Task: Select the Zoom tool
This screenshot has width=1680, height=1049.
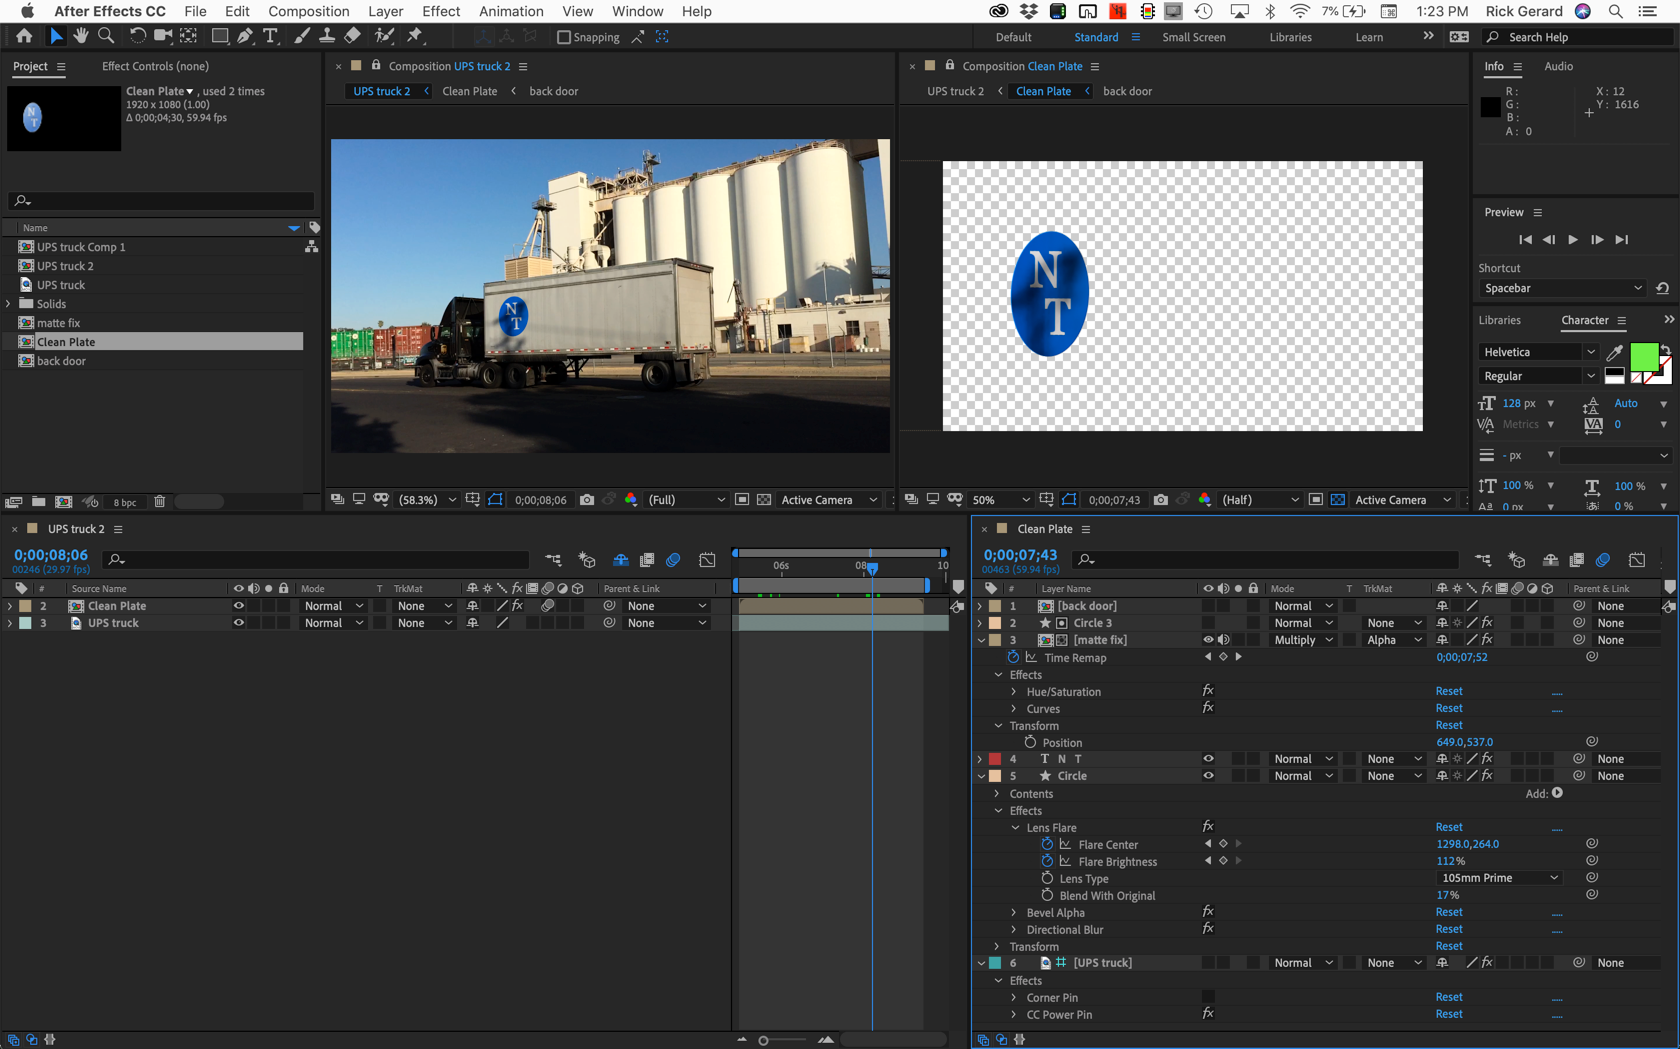Action: pyautogui.click(x=106, y=36)
